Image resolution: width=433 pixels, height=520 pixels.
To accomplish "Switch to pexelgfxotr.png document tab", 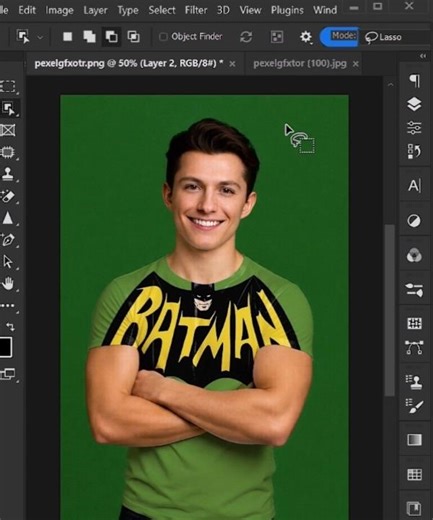I will [x=129, y=63].
